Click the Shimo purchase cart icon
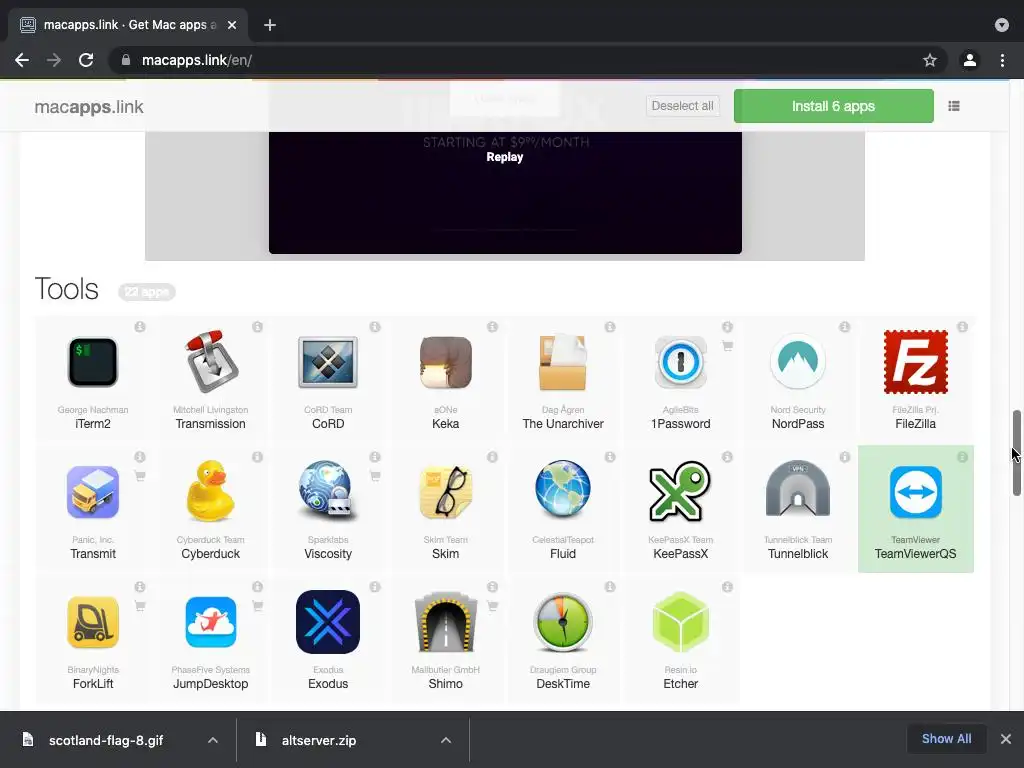 (492, 605)
